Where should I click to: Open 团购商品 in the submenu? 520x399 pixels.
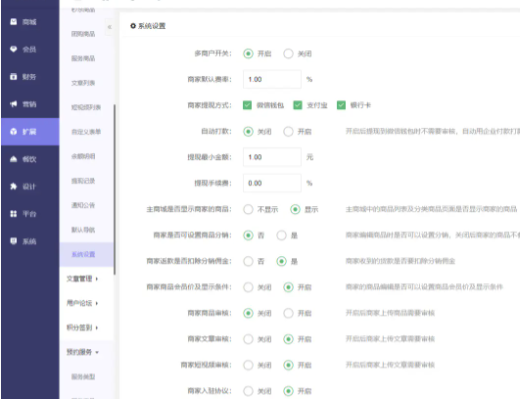[x=83, y=34]
